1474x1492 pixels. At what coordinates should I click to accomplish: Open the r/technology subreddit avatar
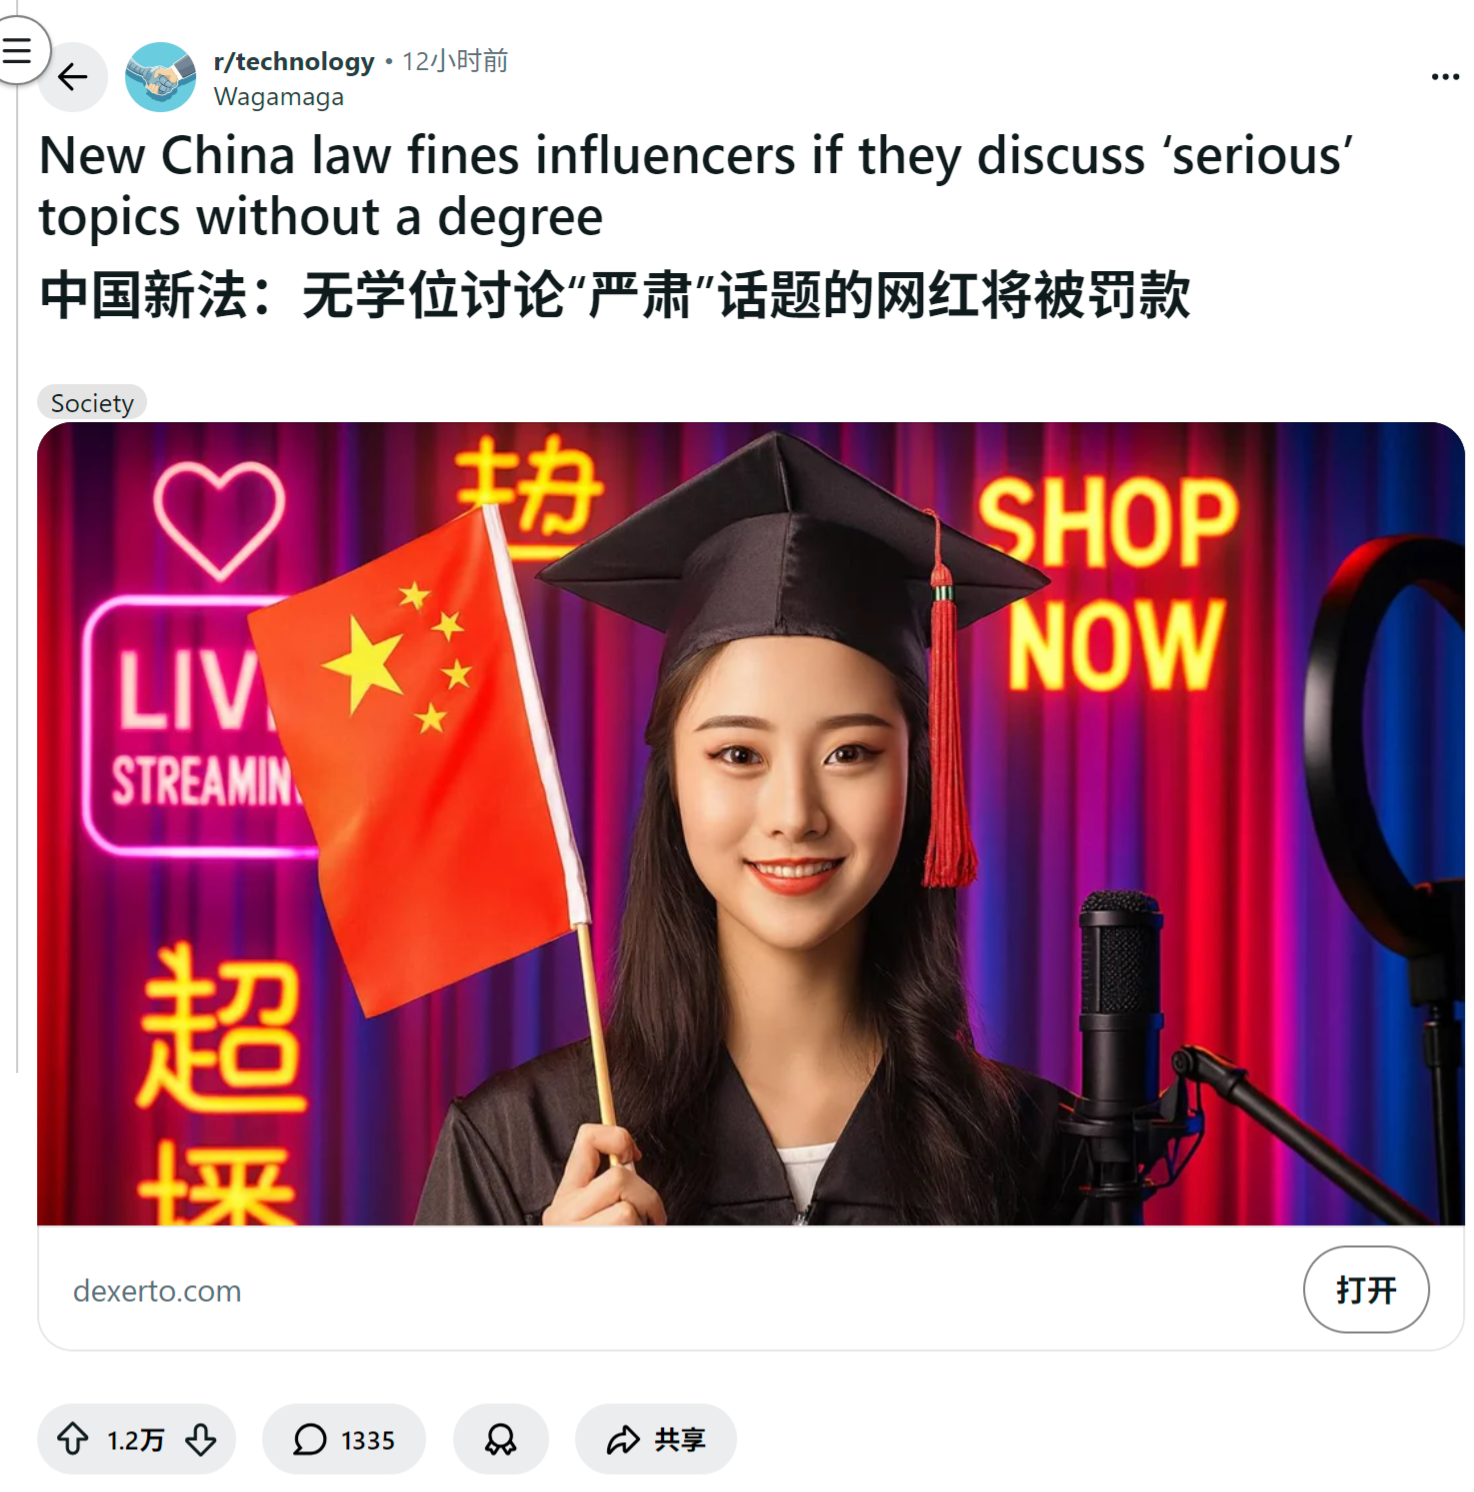coord(160,77)
